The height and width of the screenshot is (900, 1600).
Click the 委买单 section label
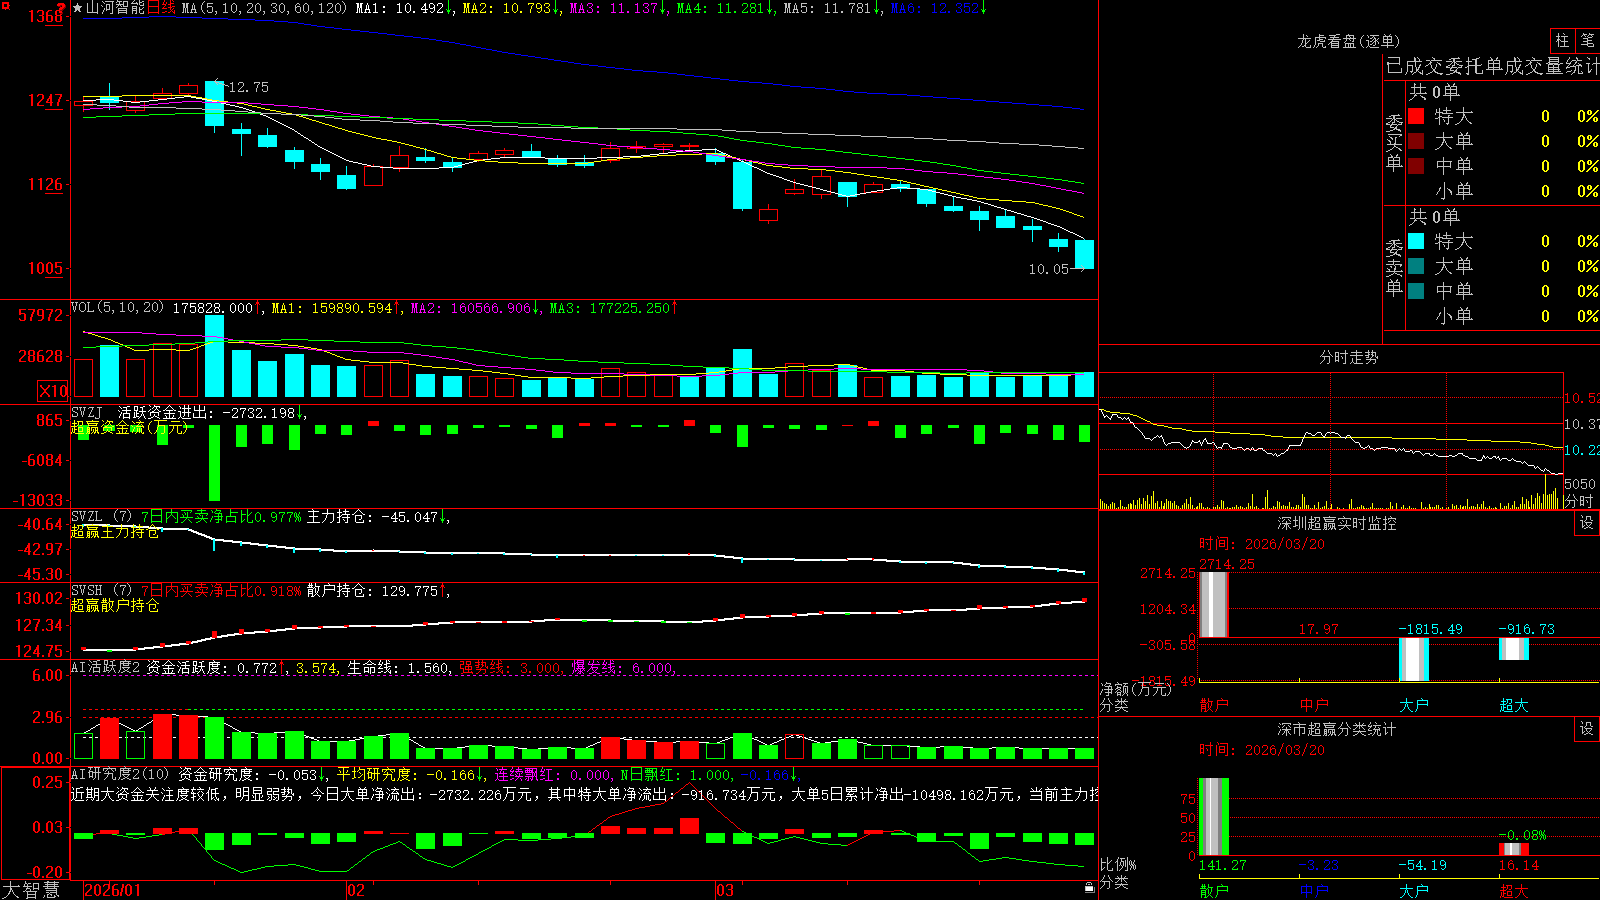click(1394, 142)
